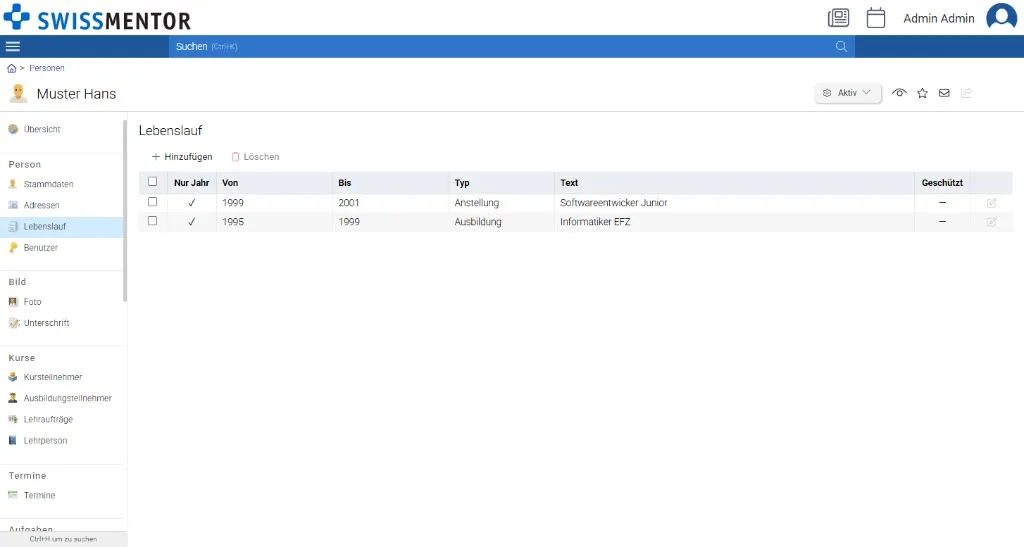Viewport: 1024px width, 547px height.
Task: Click 'Ausbildung' type cell
Action: click(x=478, y=222)
